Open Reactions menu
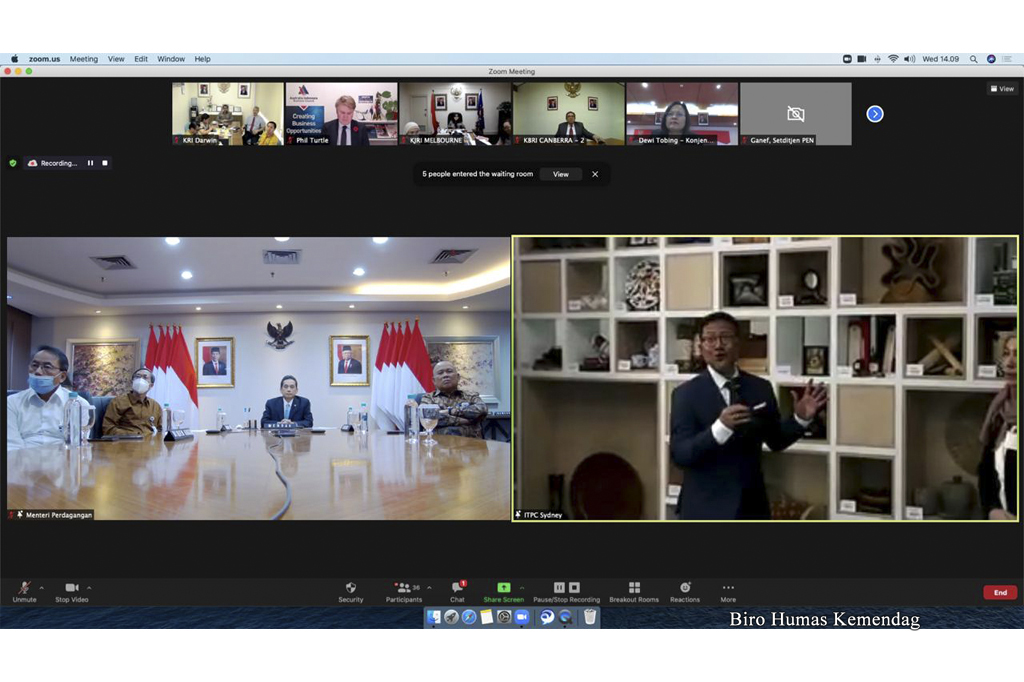 (684, 592)
